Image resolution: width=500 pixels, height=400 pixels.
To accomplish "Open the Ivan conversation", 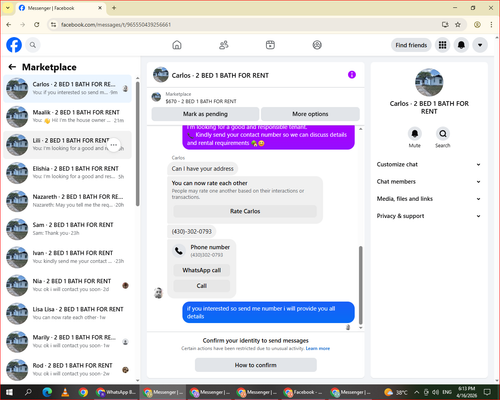I will click(x=67, y=257).
